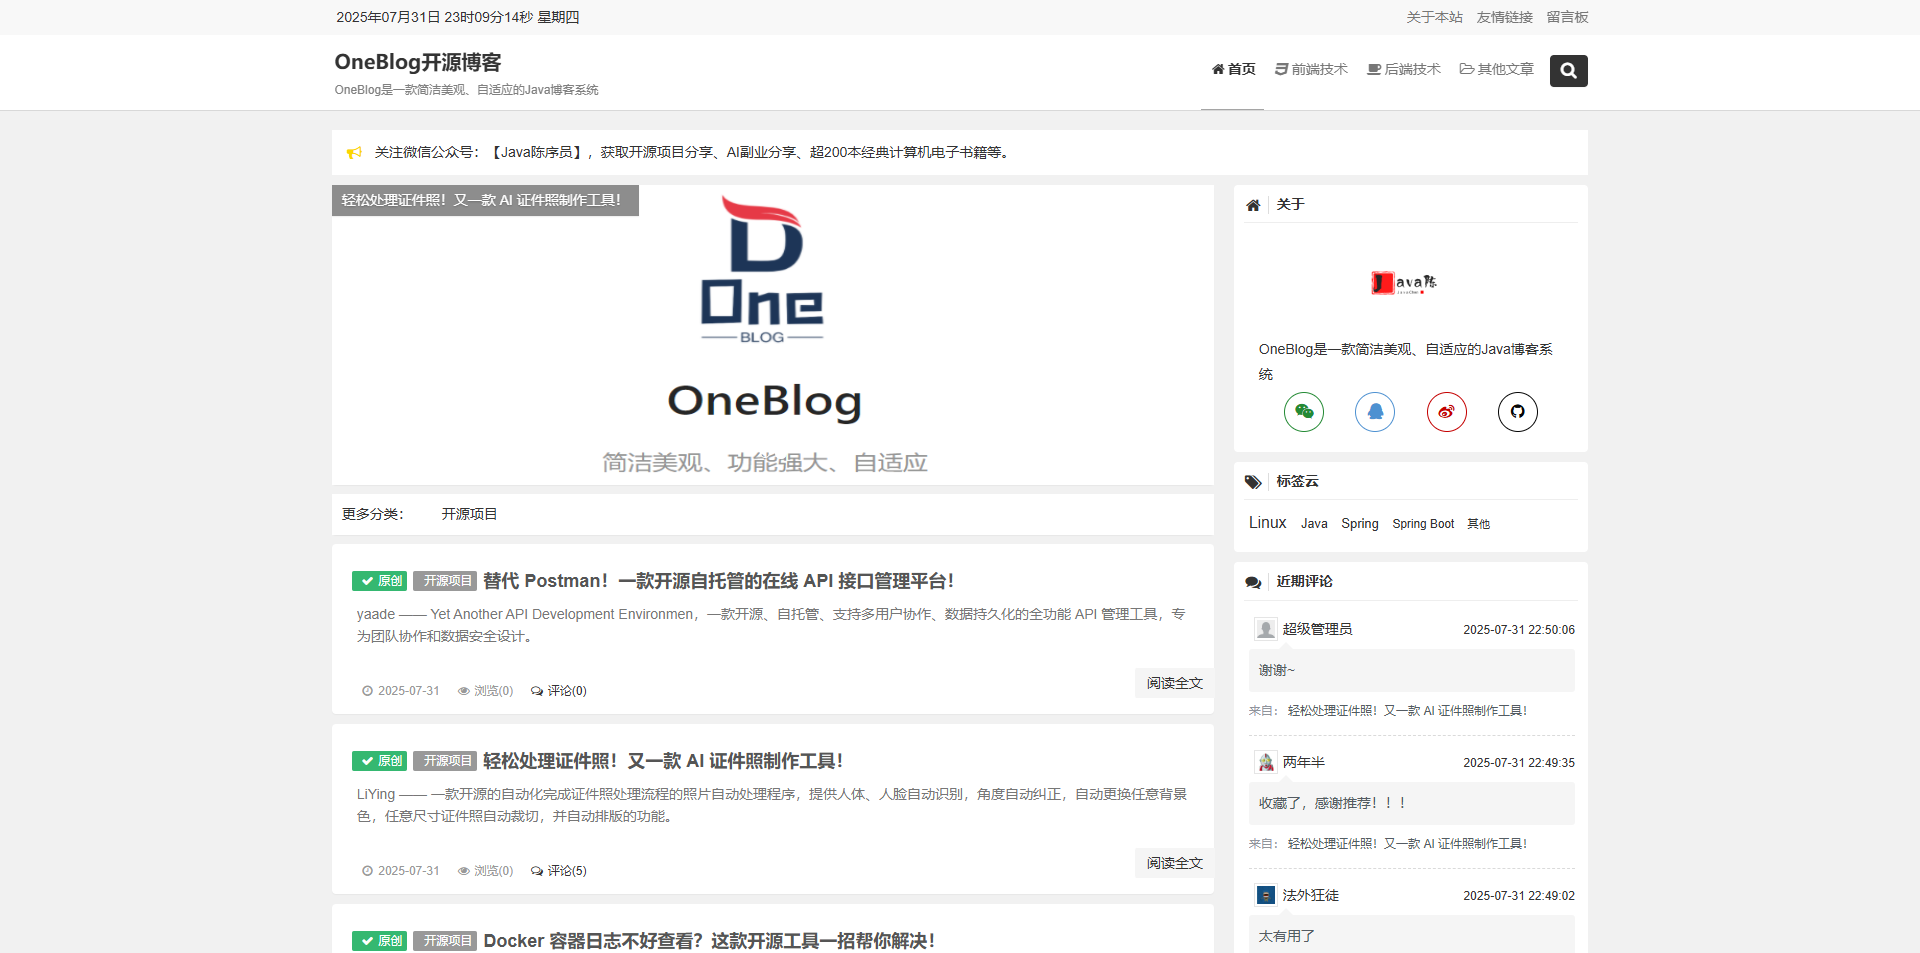
Task: Click 开源项目 tag on Docker article
Action: [445, 941]
